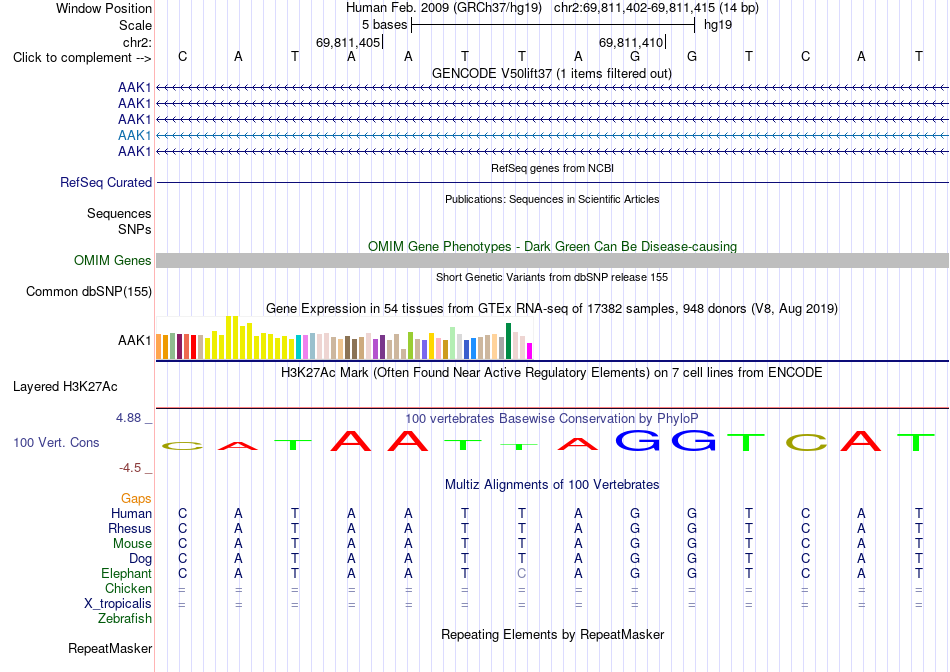The width and height of the screenshot is (950, 672).
Task: Select the 'Human' alignment row label
Action: coord(131,513)
